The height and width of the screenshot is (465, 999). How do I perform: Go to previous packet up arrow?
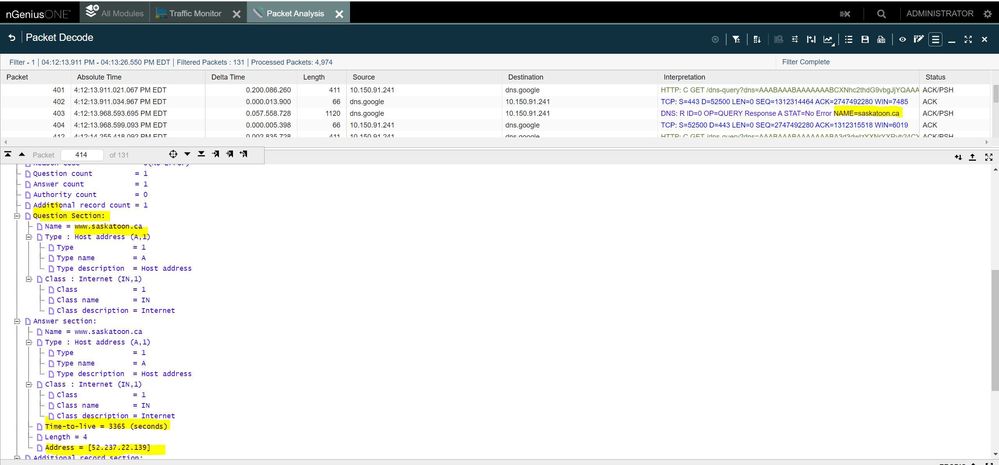pos(22,154)
